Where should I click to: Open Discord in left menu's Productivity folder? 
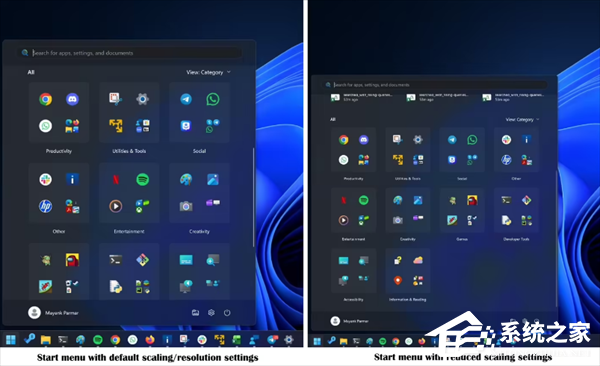pos(72,99)
